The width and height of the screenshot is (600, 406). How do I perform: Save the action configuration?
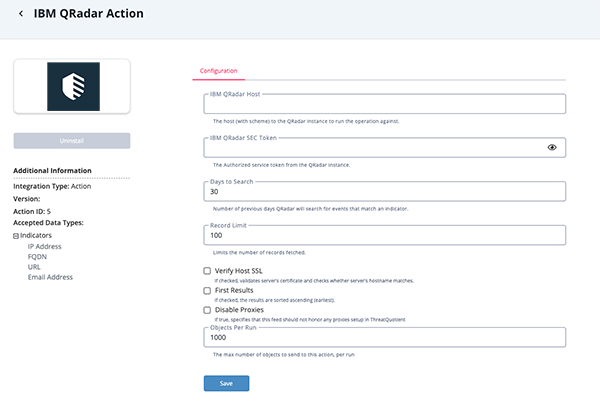point(227,383)
